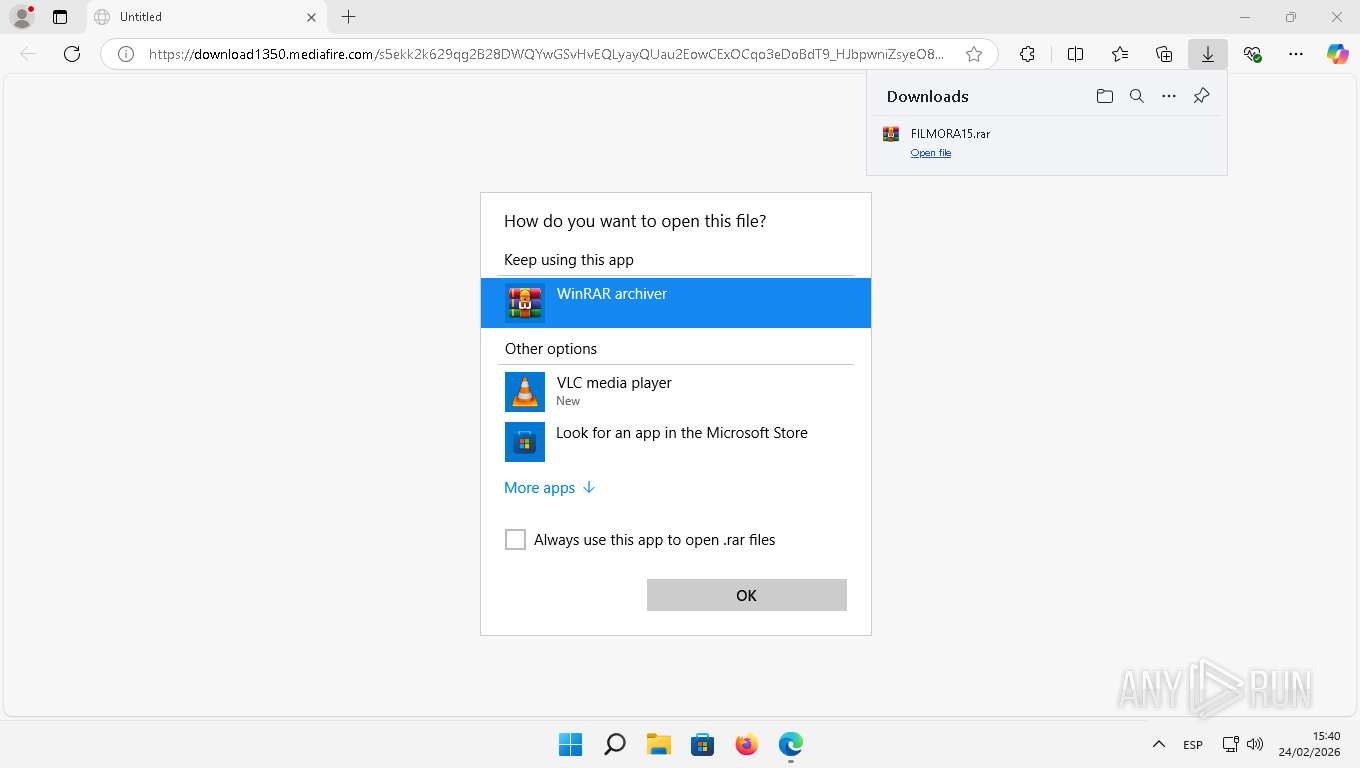
Task: Open the Favorites list icon
Action: pyautogui.click(x=1119, y=54)
